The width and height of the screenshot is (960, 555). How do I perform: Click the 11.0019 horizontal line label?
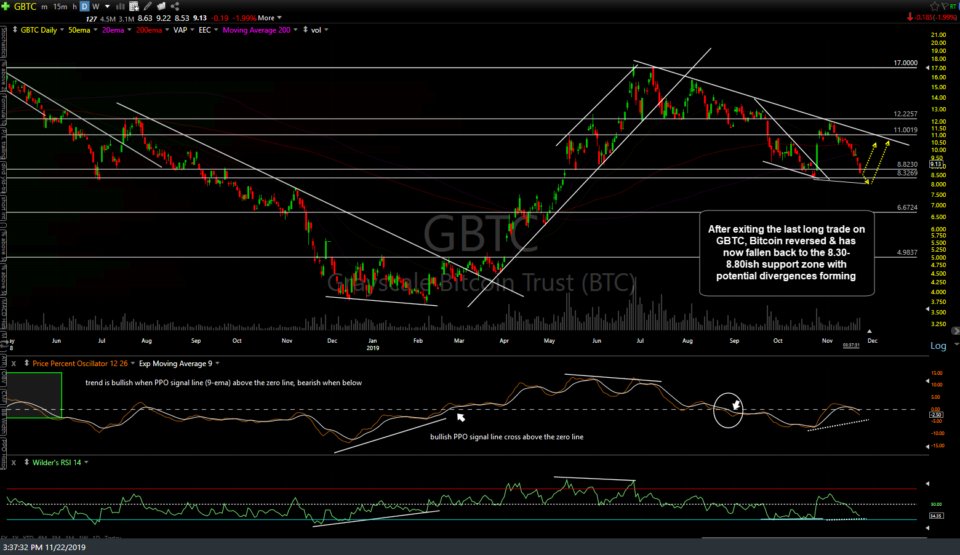[x=906, y=130]
